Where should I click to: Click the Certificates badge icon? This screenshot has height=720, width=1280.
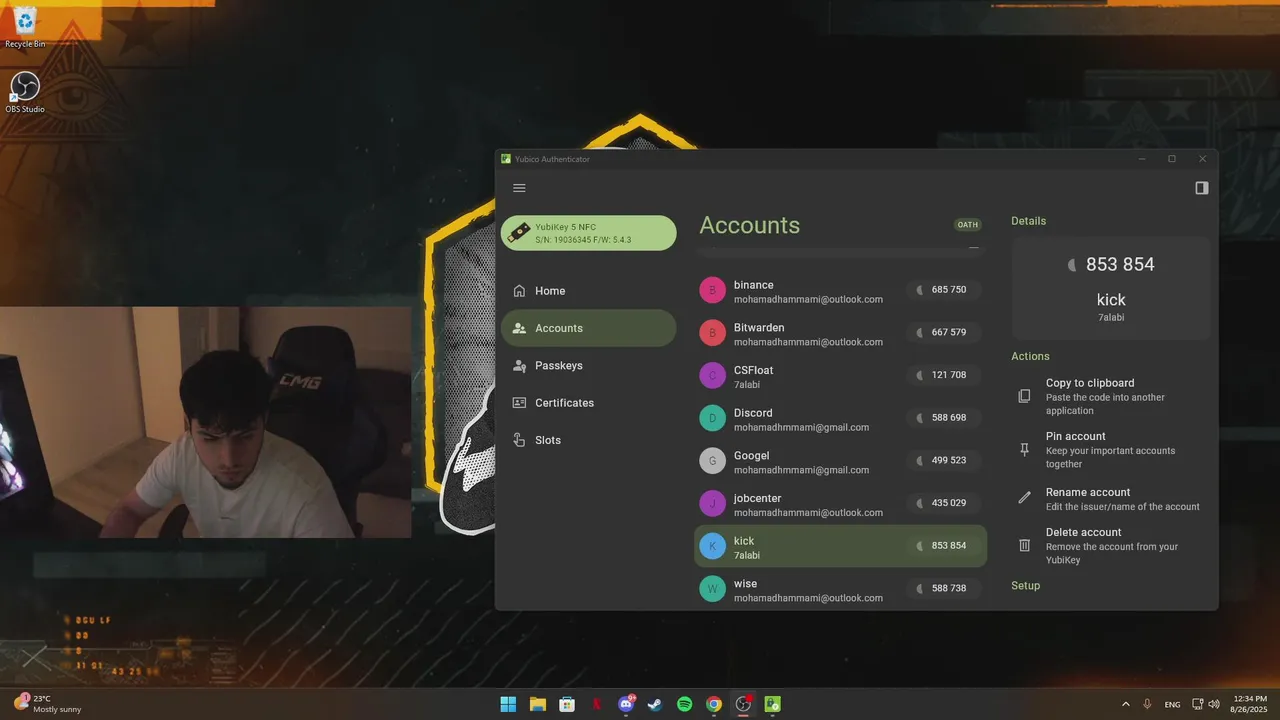(519, 403)
